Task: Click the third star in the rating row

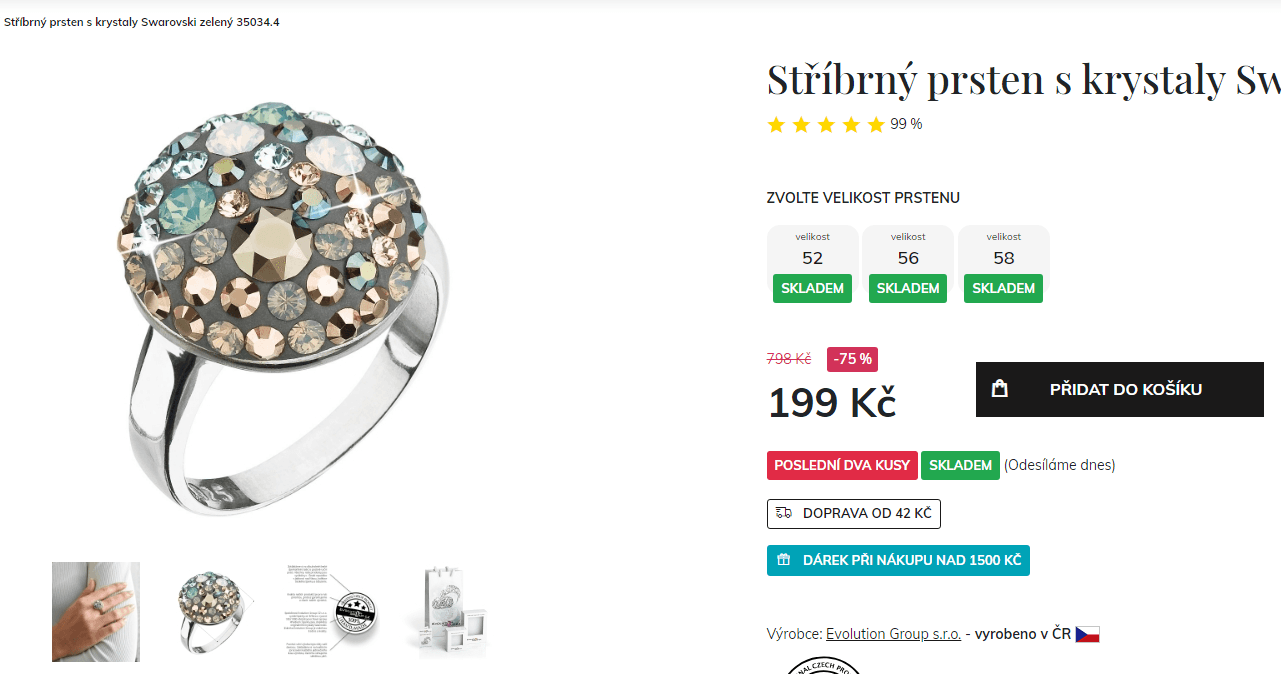Action: [x=826, y=124]
